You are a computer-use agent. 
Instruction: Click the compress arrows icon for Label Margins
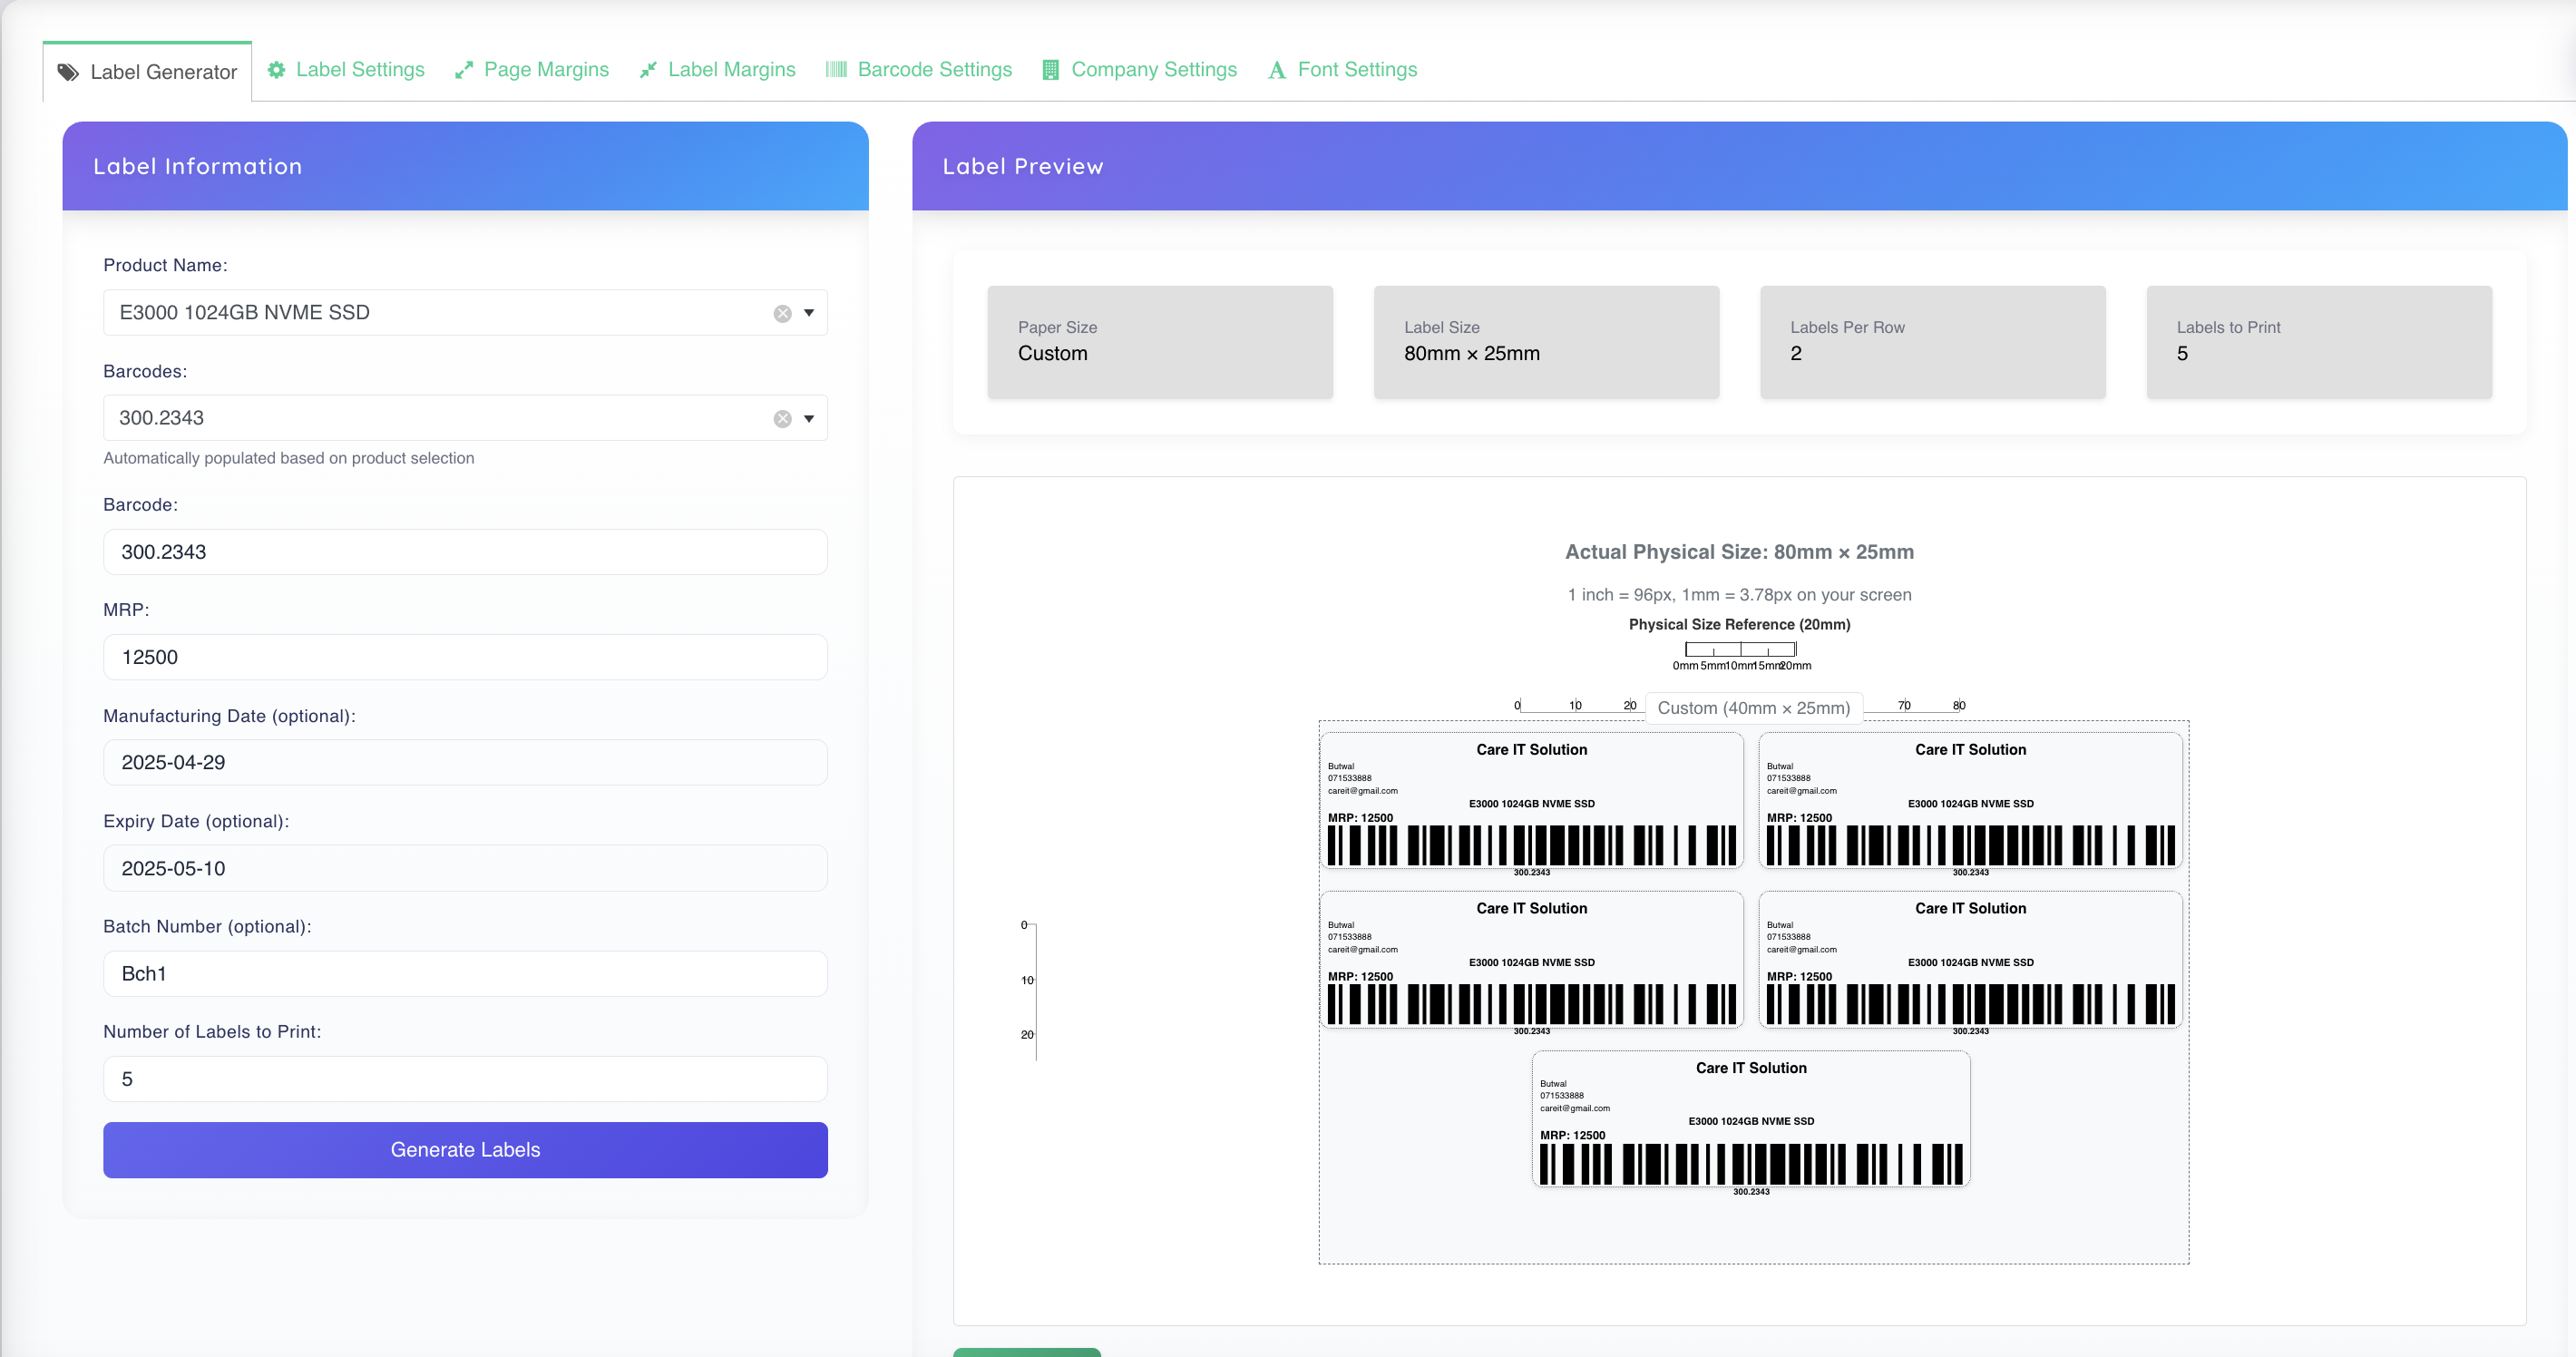[x=648, y=70]
